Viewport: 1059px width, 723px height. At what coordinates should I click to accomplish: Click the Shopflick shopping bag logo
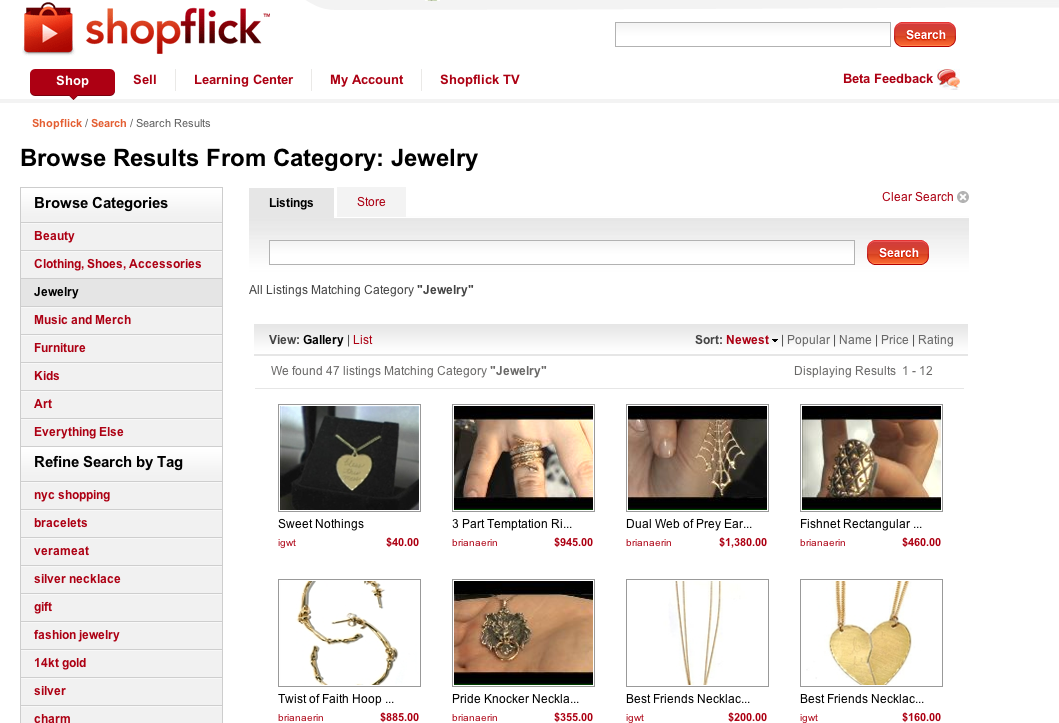point(48,28)
